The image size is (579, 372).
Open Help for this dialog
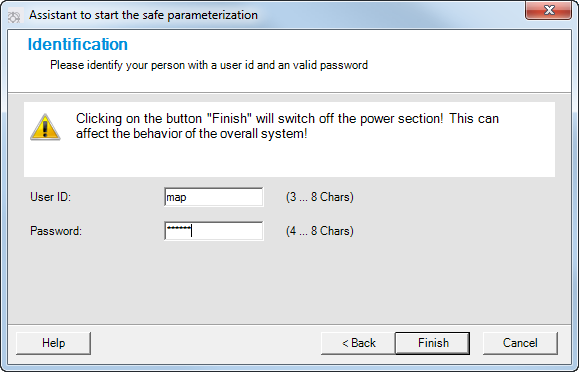point(54,343)
